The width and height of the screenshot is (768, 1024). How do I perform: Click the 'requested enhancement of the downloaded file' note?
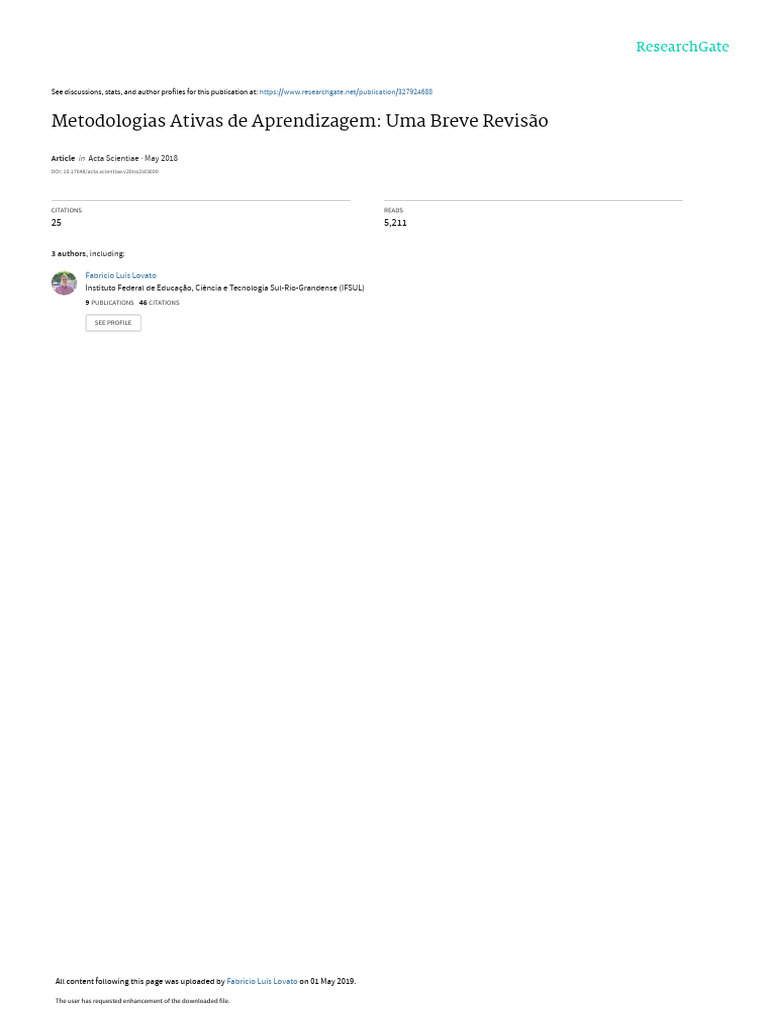pos(142,1000)
